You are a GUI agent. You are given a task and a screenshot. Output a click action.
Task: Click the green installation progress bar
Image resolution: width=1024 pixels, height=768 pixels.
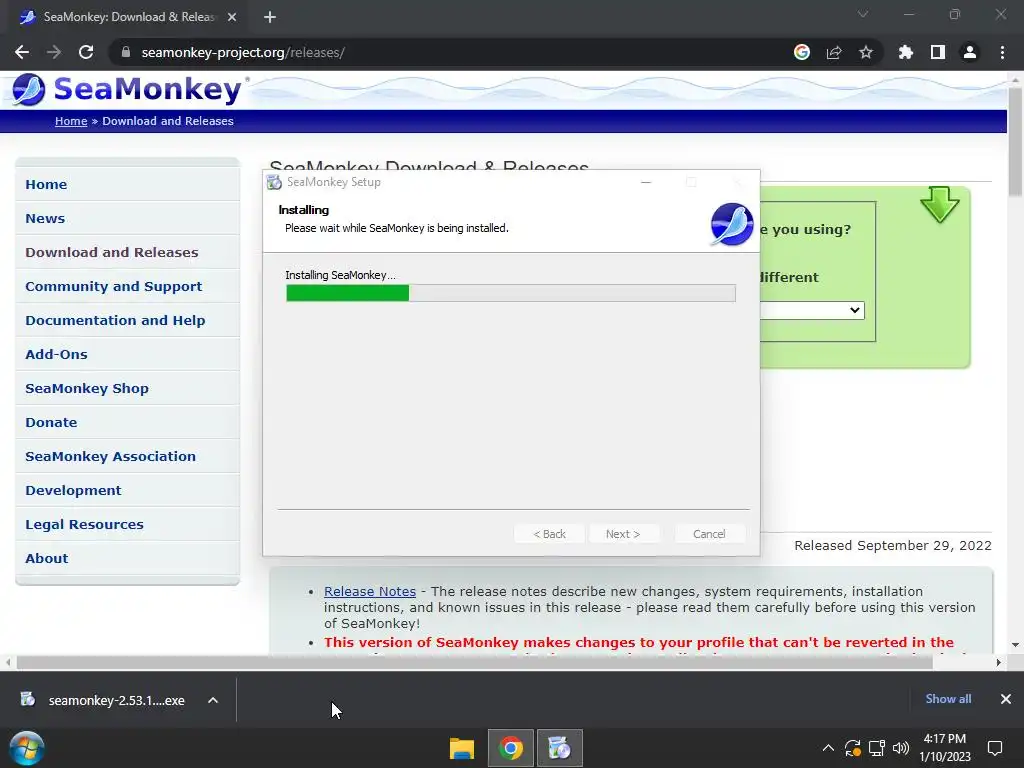(x=511, y=293)
